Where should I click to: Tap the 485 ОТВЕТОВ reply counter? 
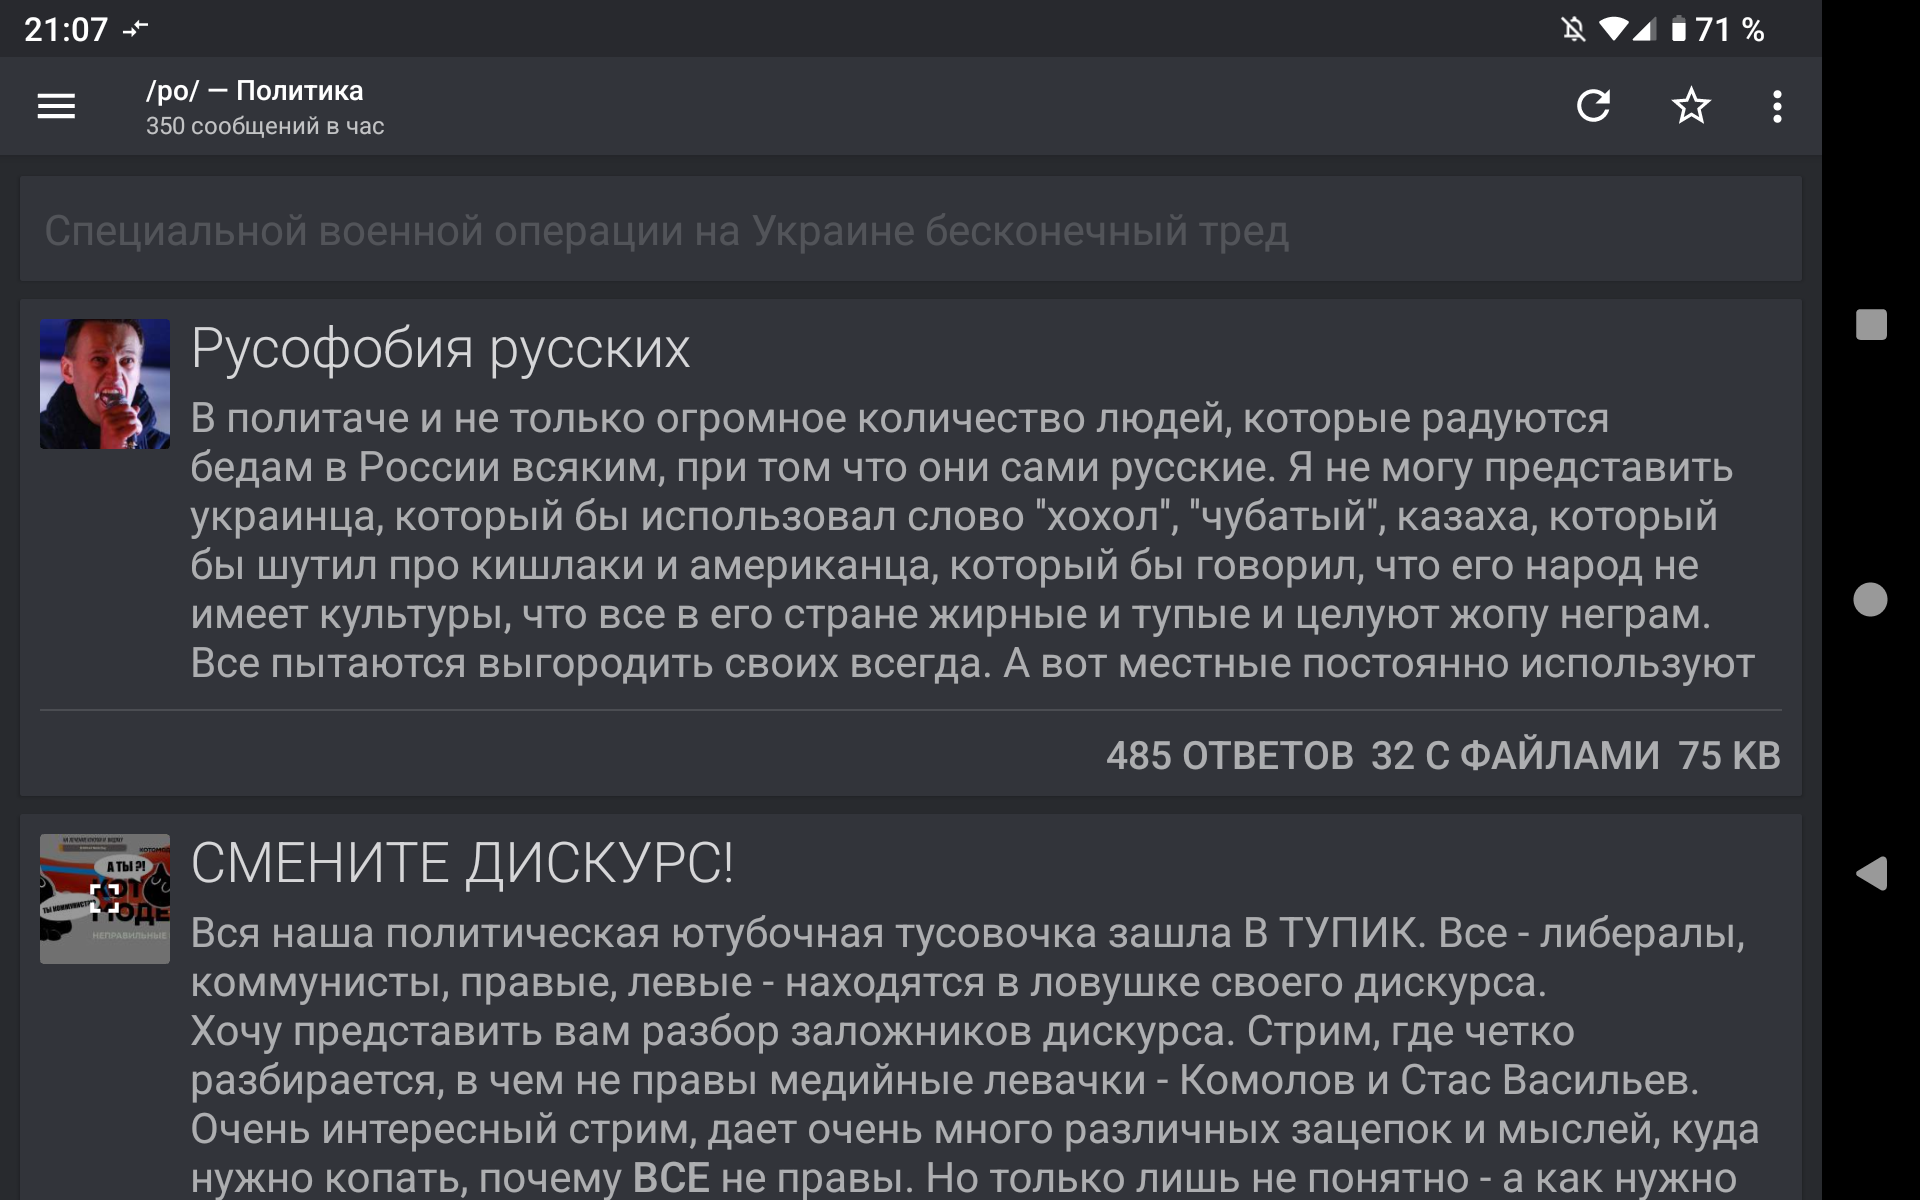point(1229,756)
